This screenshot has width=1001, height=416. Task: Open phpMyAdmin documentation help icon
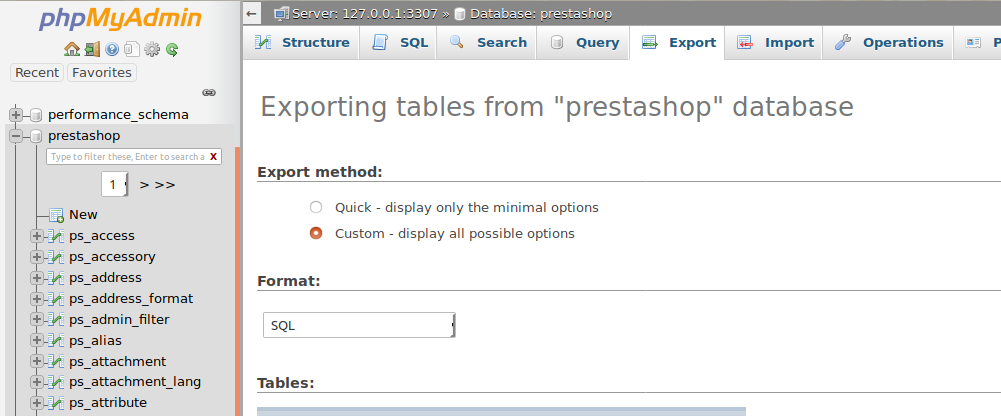pyautogui.click(x=112, y=49)
